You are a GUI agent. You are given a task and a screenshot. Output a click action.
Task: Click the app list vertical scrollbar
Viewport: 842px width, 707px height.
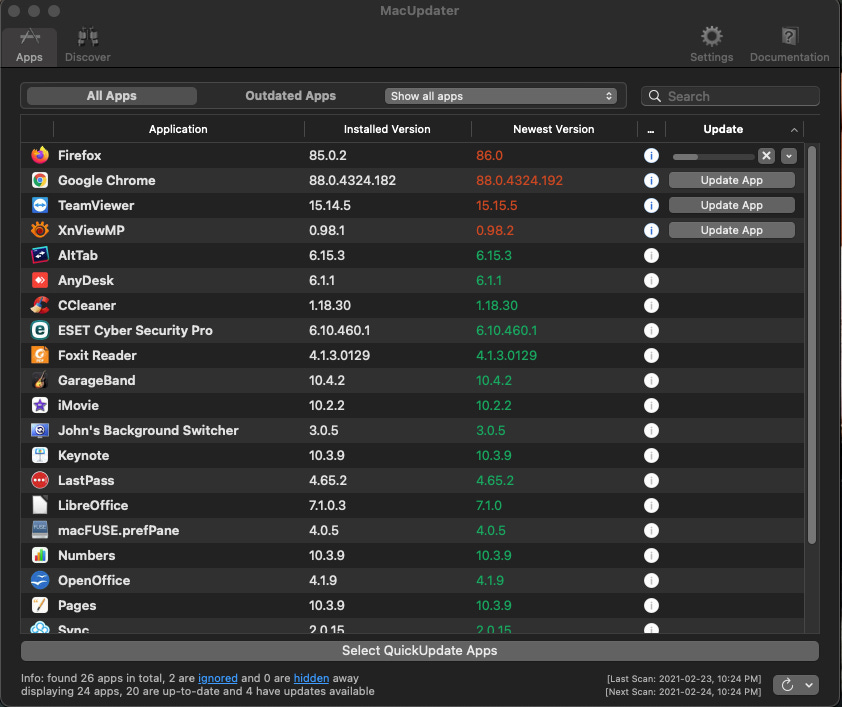pyautogui.click(x=811, y=344)
